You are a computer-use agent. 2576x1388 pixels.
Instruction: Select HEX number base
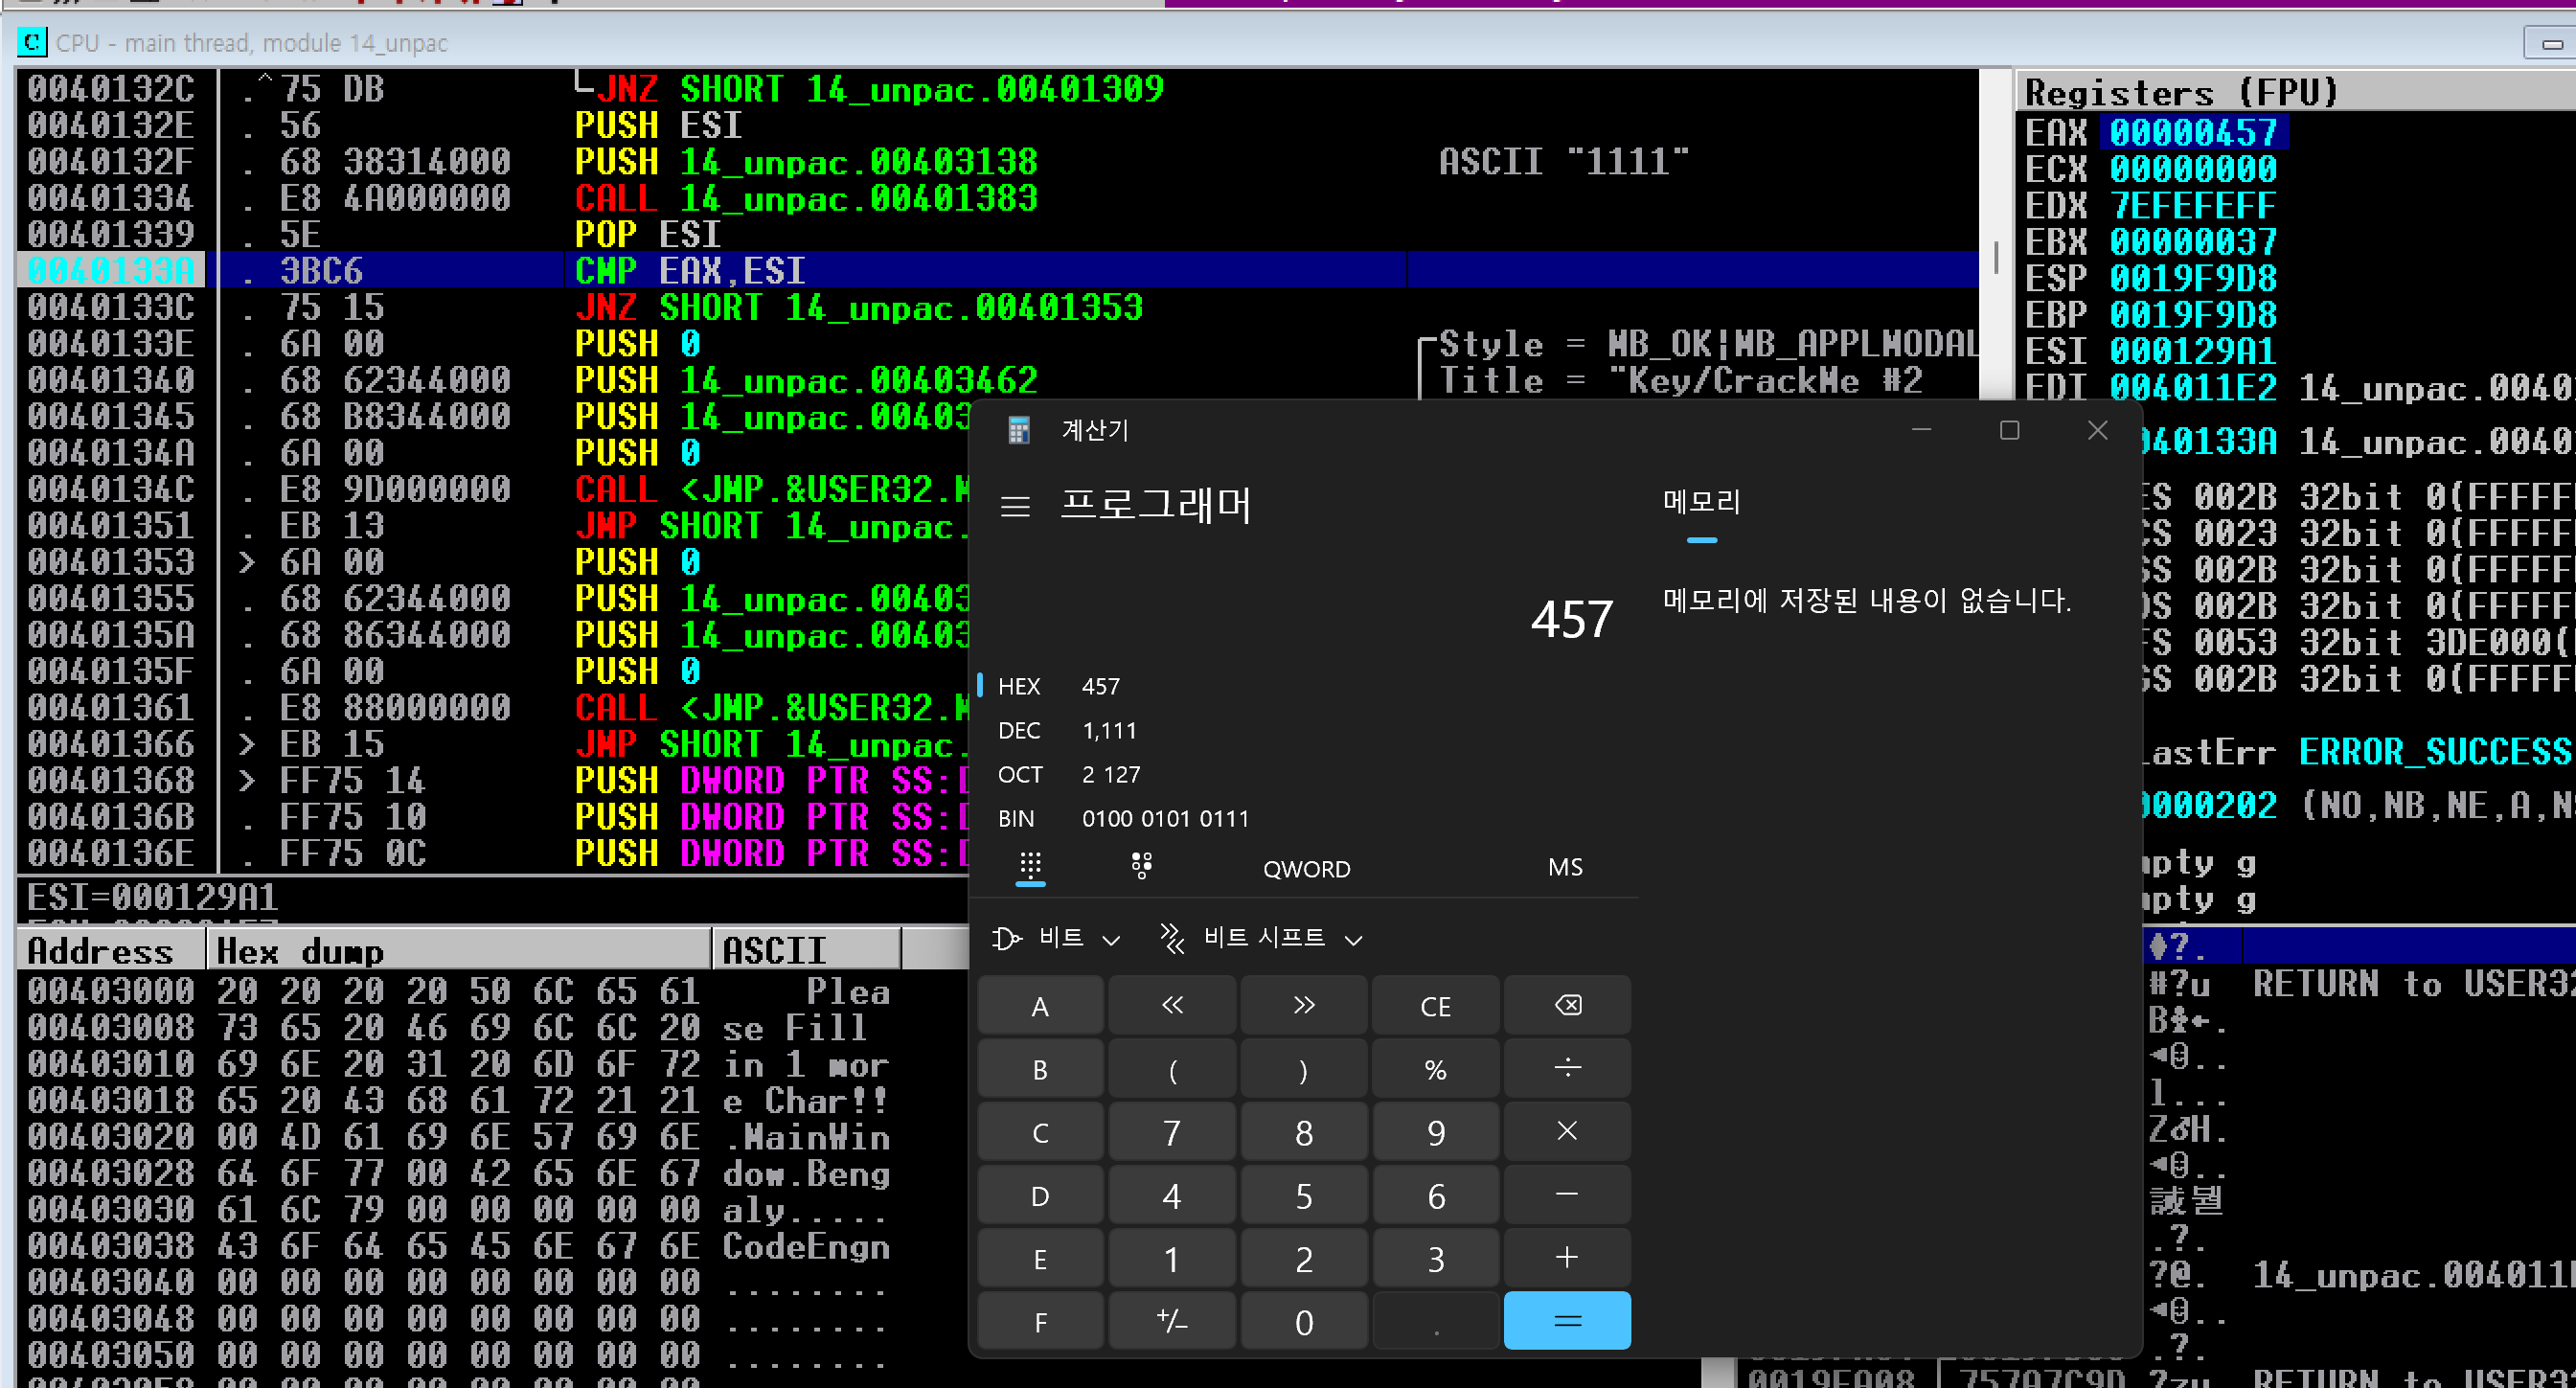(x=1019, y=687)
